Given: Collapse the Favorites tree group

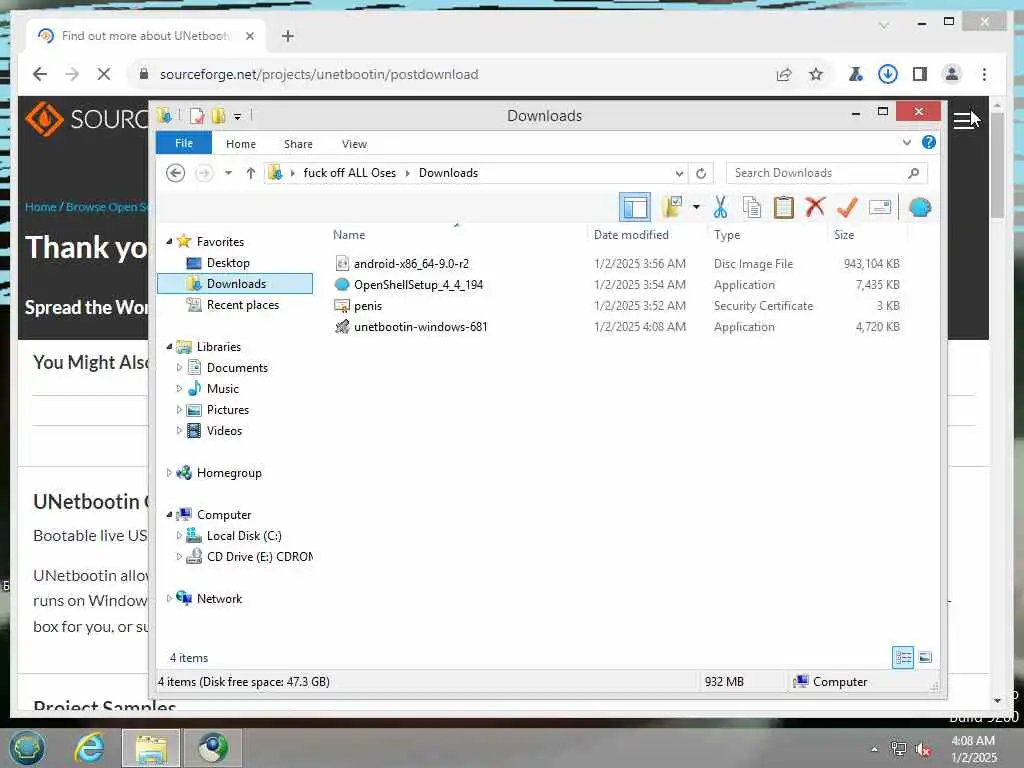Looking at the screenshot, I should (169, 242).
